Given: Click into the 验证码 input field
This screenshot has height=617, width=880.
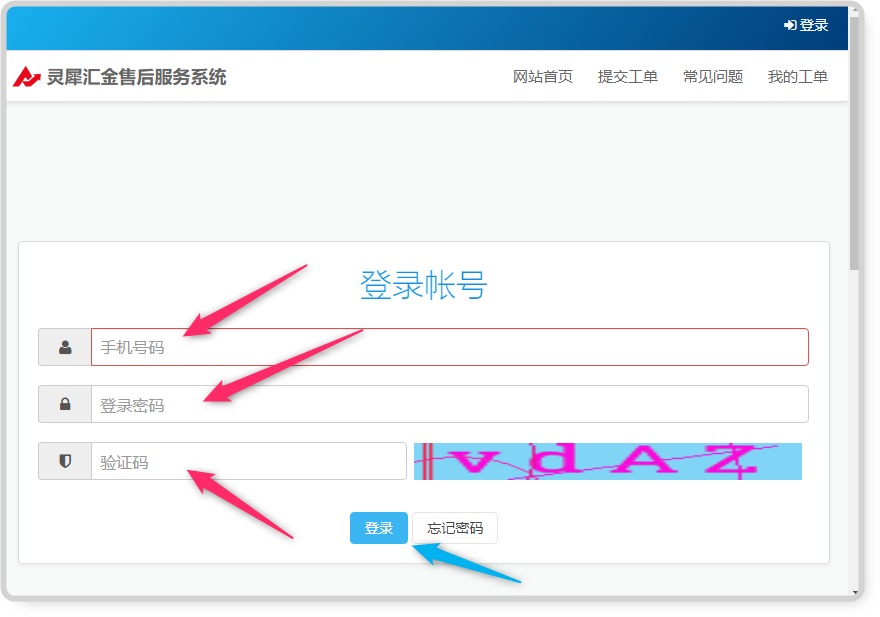Looking at the screenshot, I should pos(248,462).
